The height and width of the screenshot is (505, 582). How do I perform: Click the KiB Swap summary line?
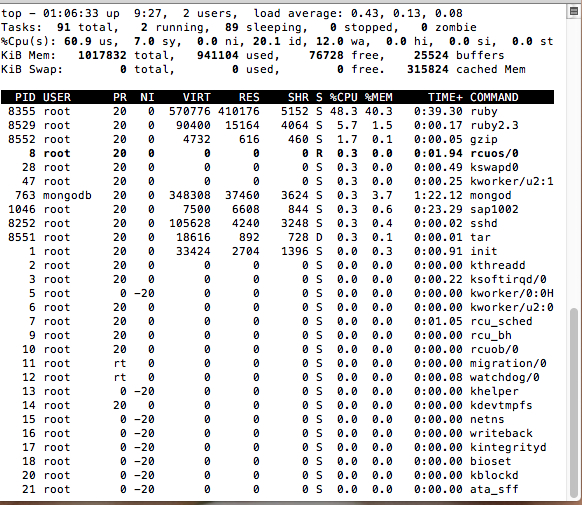click(263, 69)
